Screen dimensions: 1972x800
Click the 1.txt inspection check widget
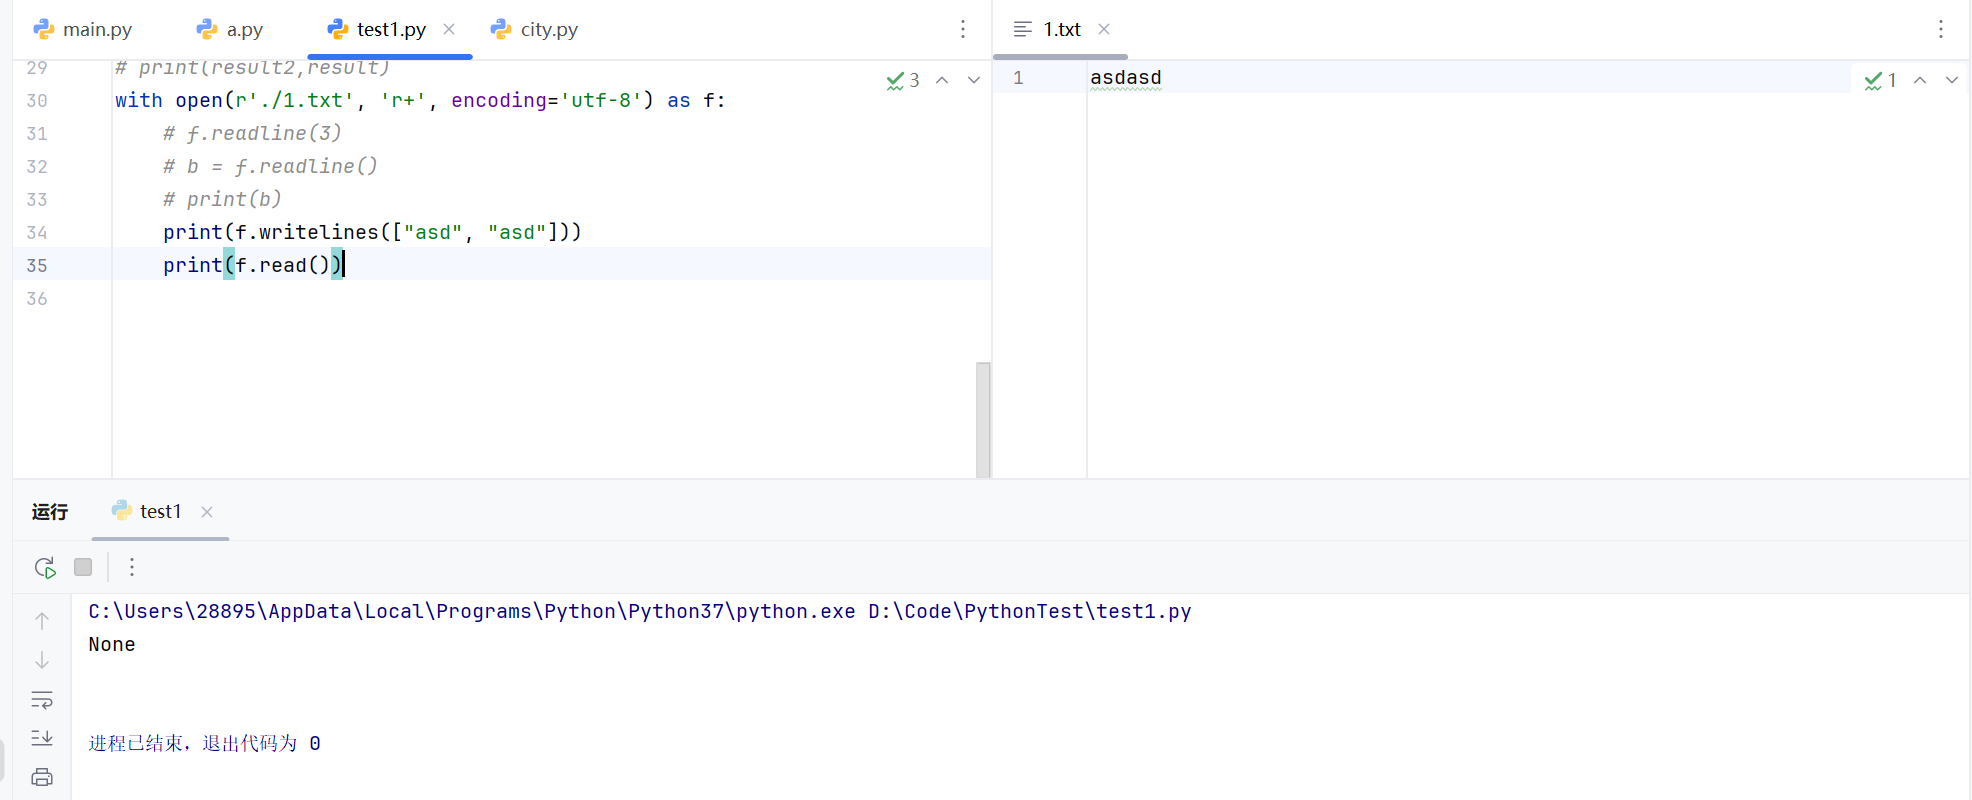[x=1881, y=80]
